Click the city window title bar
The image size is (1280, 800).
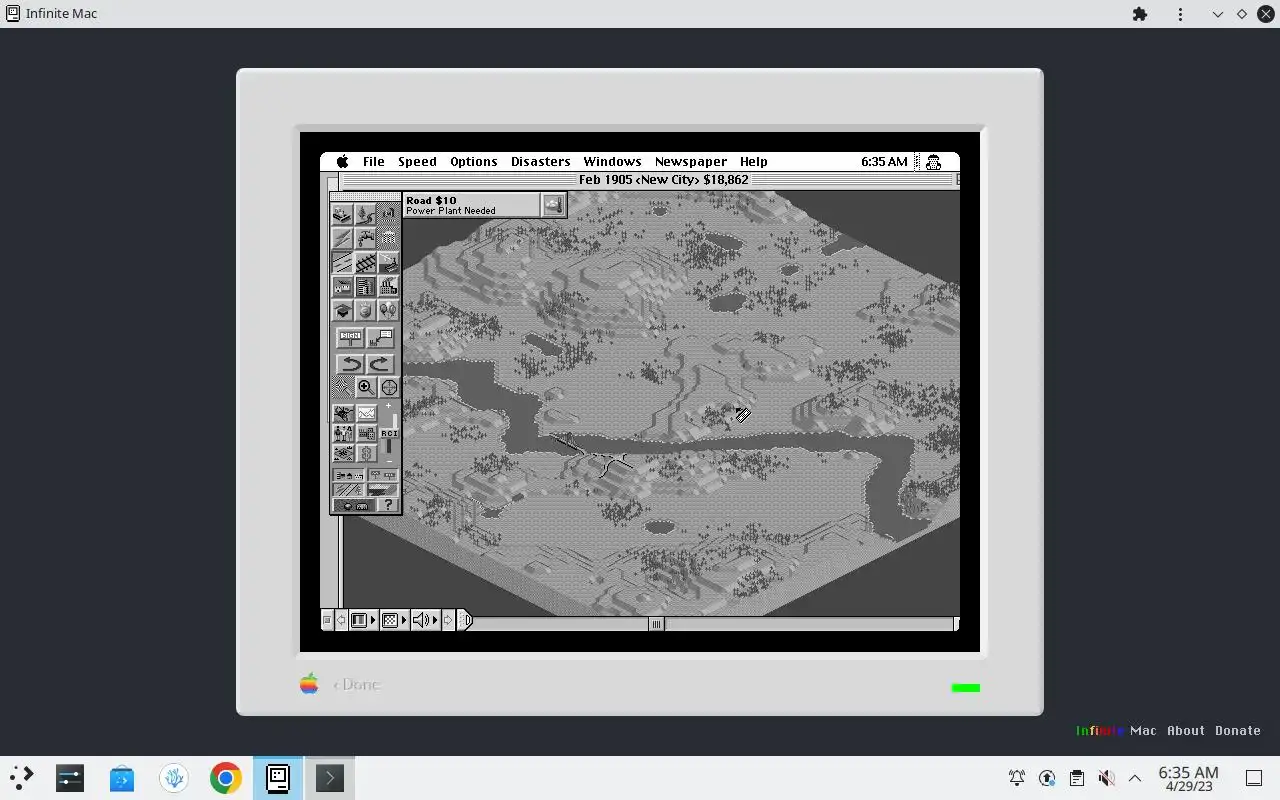point(648,180)
